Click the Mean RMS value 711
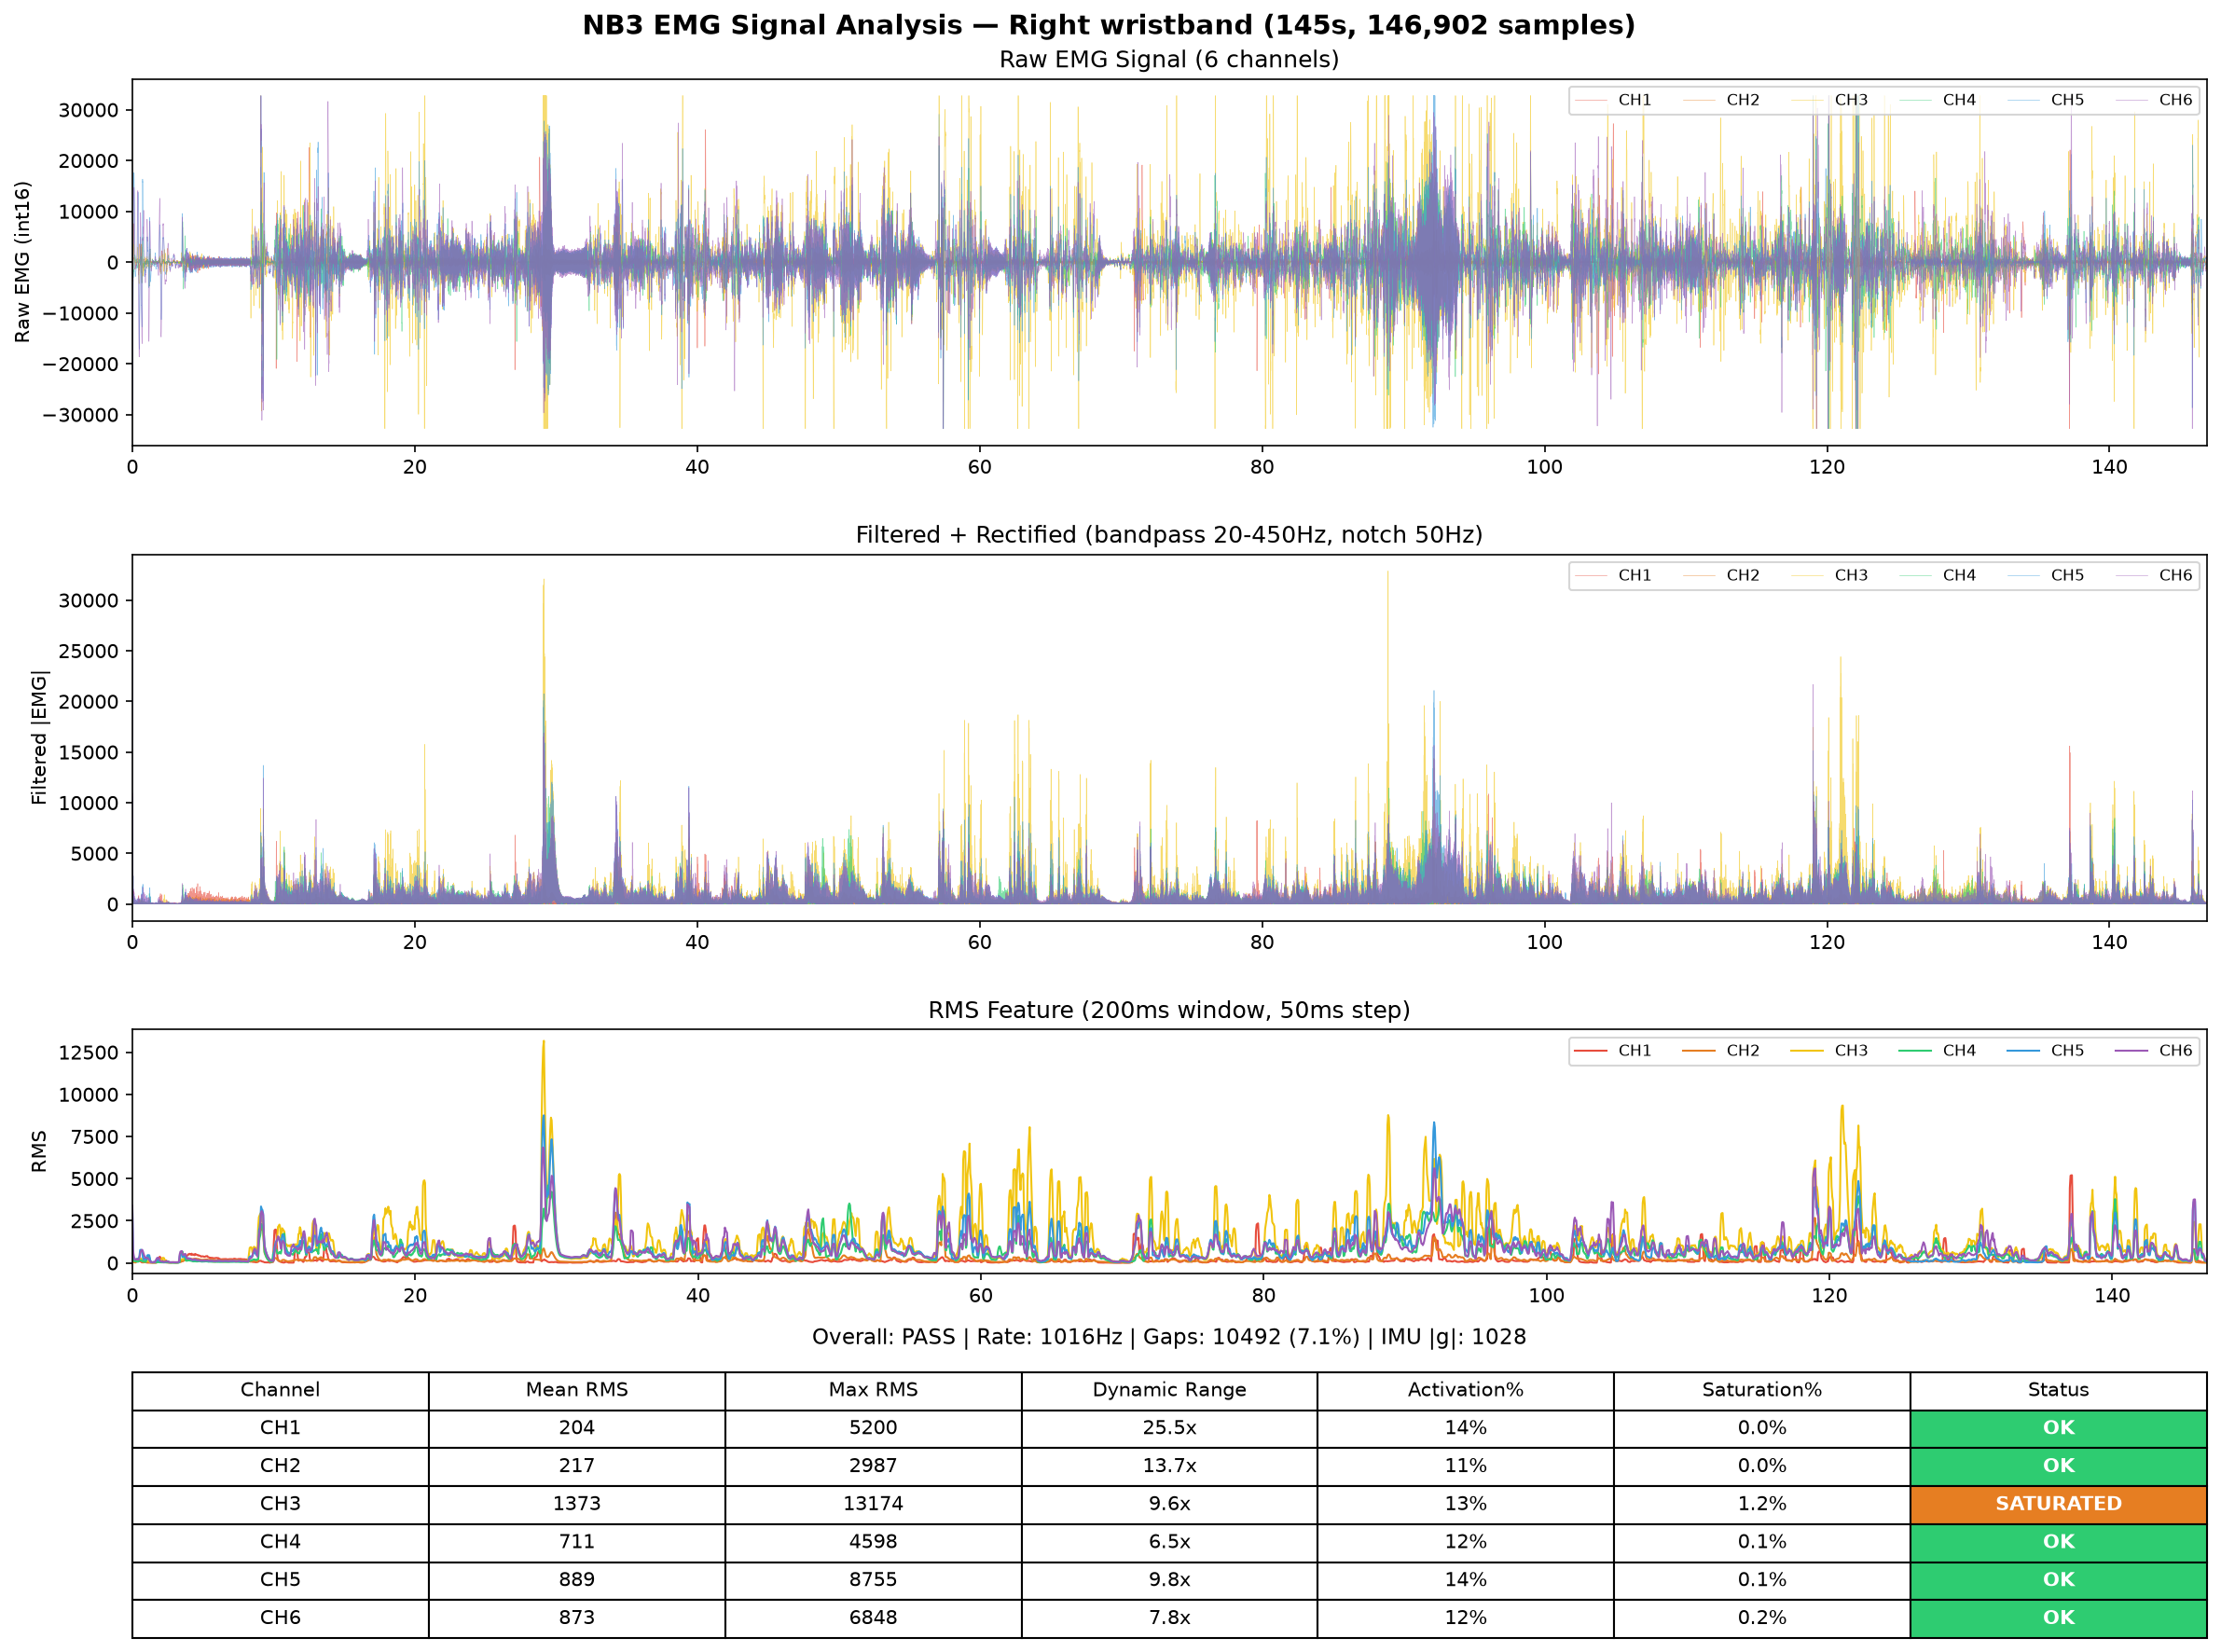2221x1652 pixels. click(577, 1542)
